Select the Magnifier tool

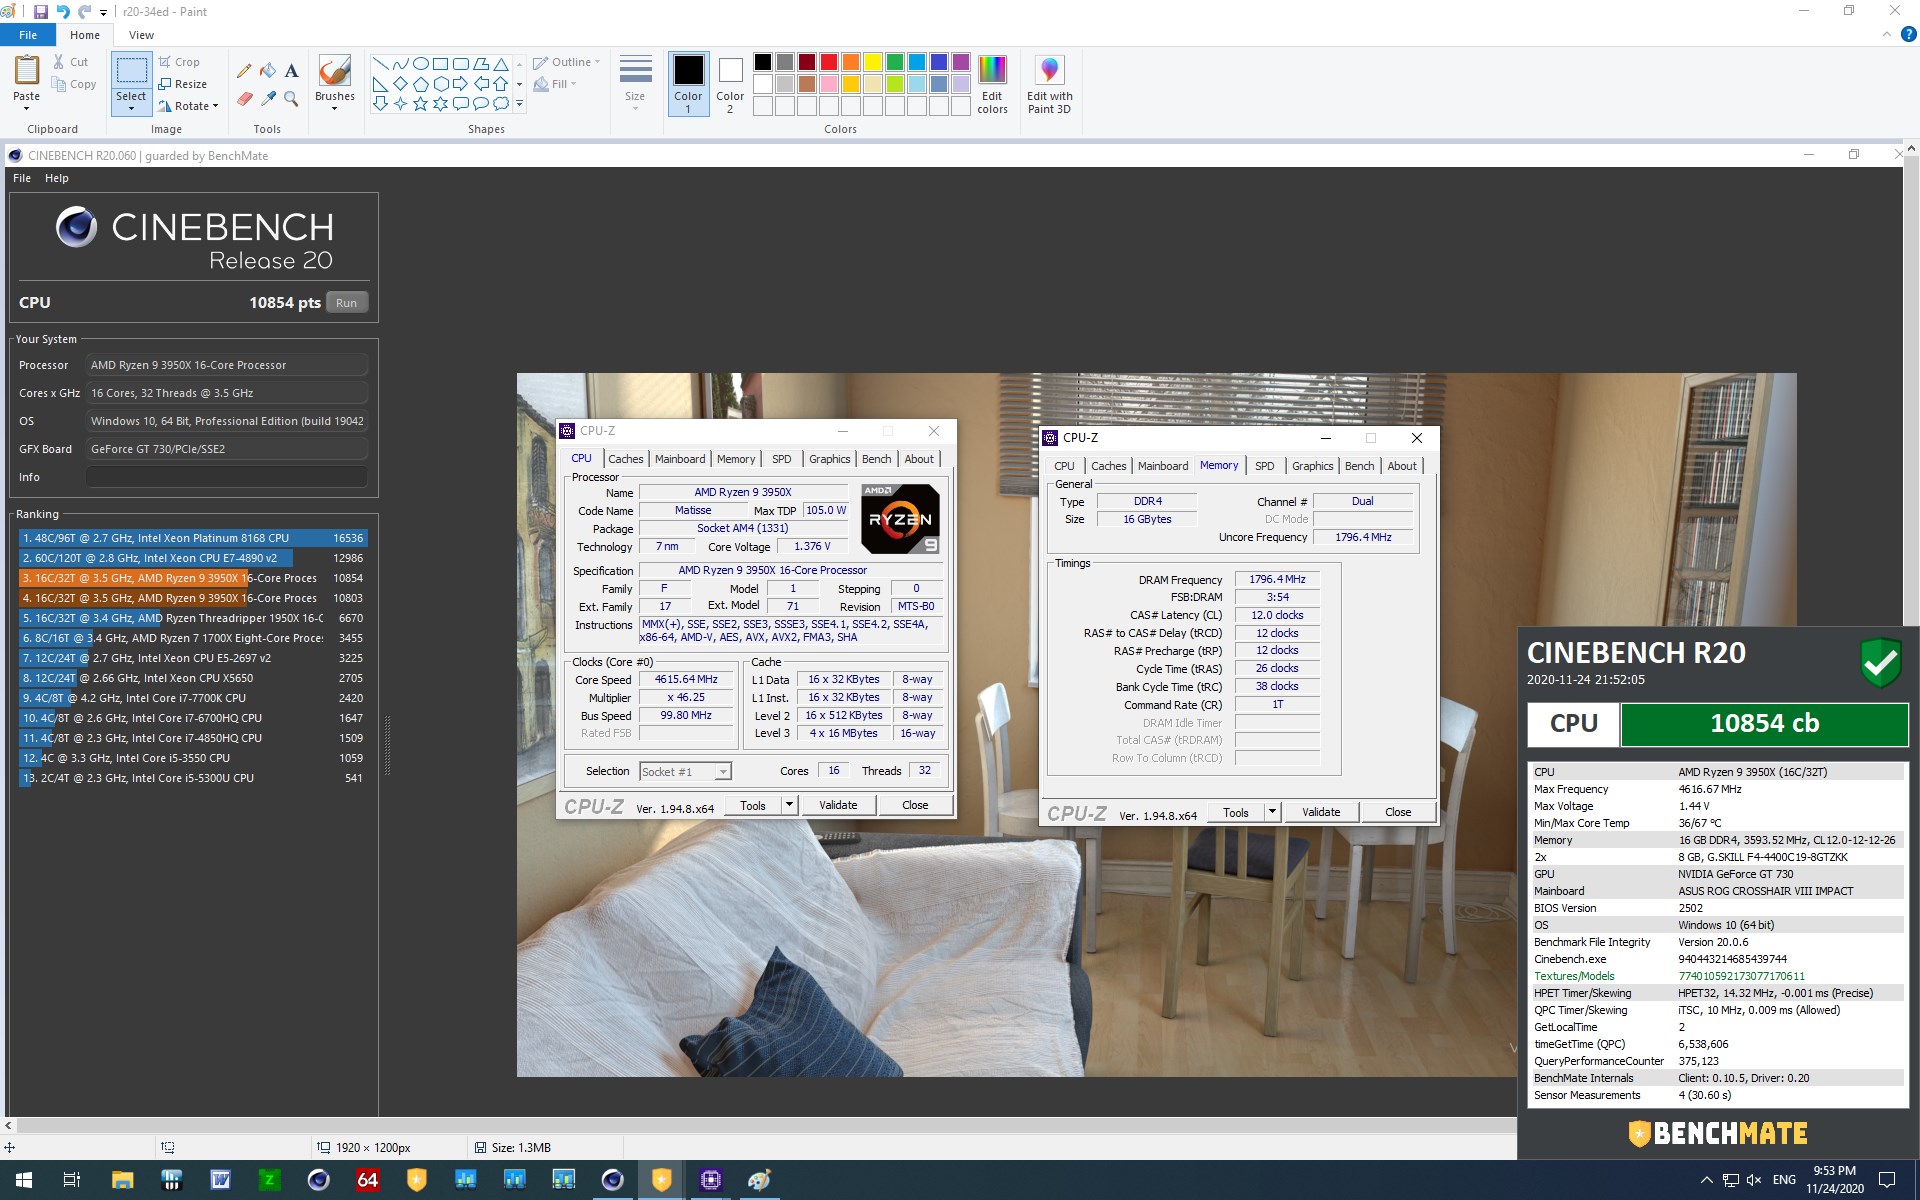point(291,98)
